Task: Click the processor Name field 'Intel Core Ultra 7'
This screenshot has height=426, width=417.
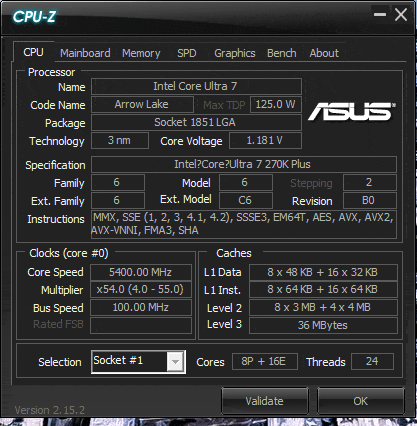Action: 196,86
